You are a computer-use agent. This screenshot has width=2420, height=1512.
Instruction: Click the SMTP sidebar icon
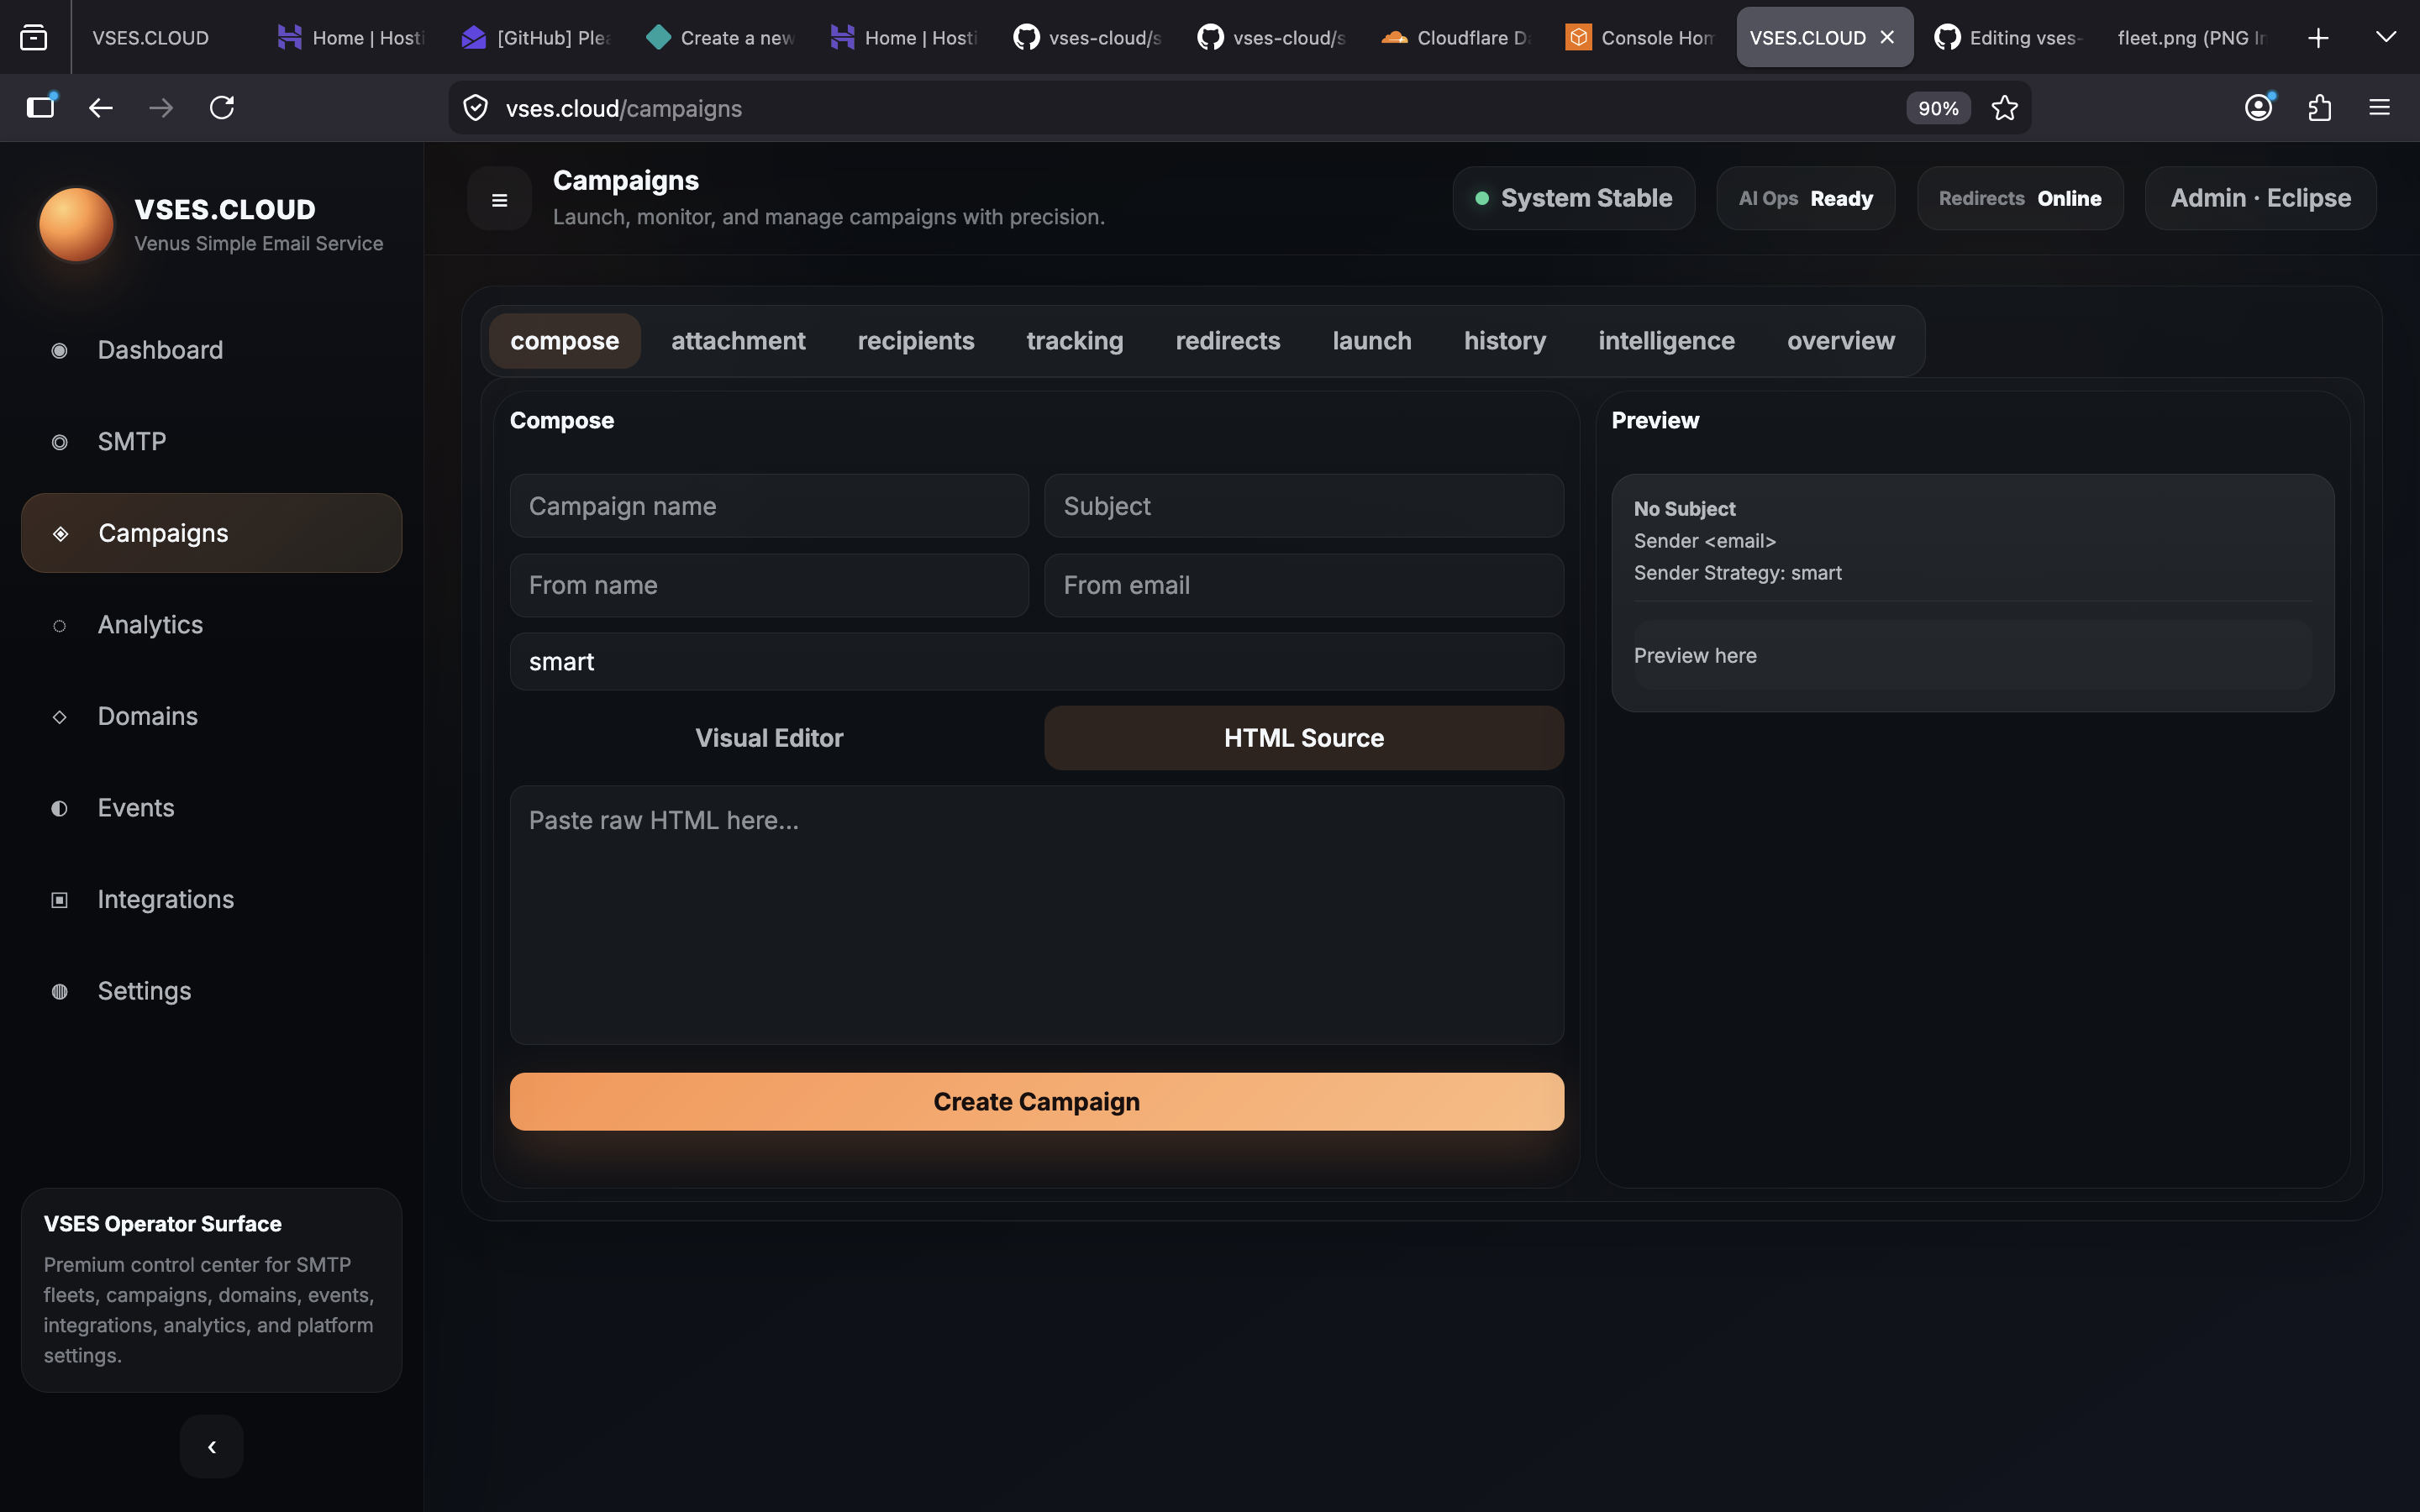tap(60, 442)
